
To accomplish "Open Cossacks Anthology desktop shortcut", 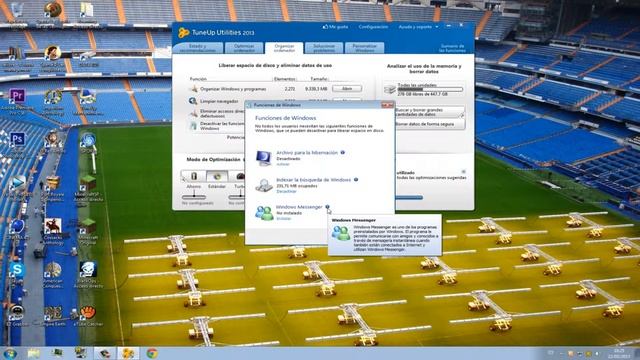I will 53,227.
